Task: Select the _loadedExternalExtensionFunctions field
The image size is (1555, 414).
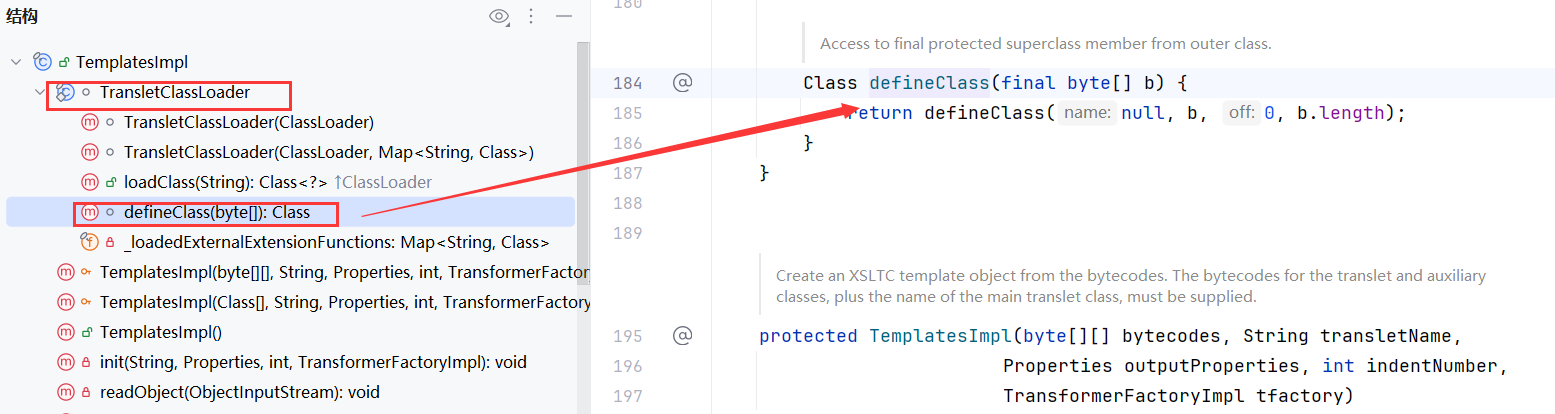Action: (336, 242)
